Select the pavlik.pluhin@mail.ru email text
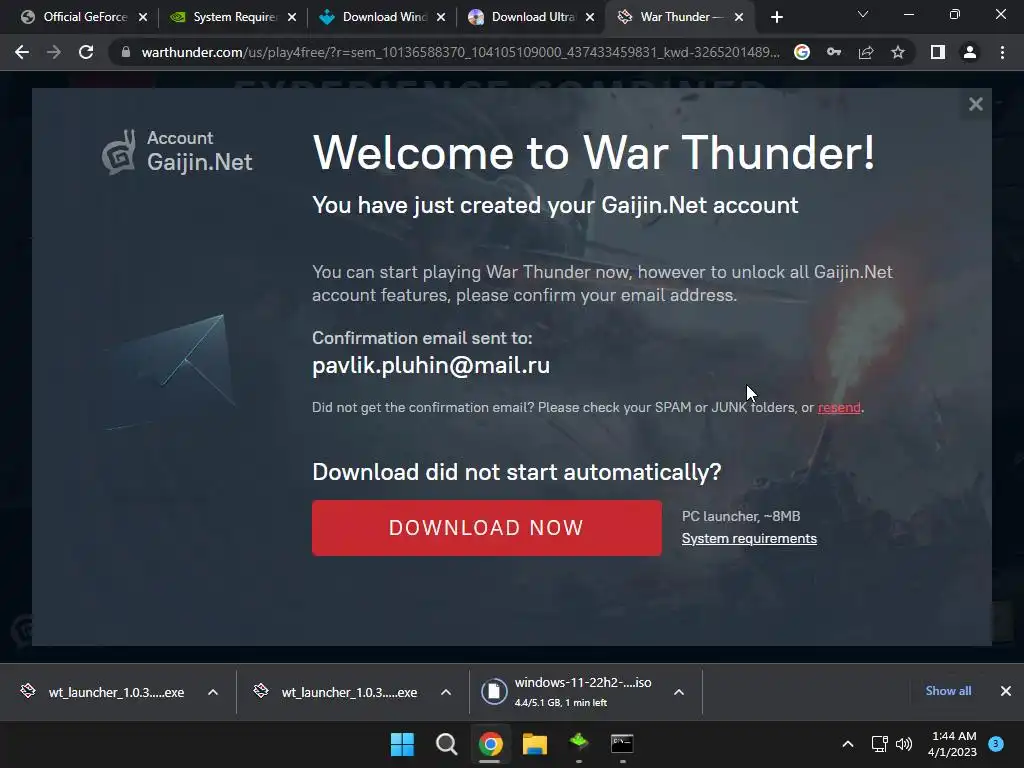Image resolution: width=1024 pixels, height=768 pixels. pos(431,365)
